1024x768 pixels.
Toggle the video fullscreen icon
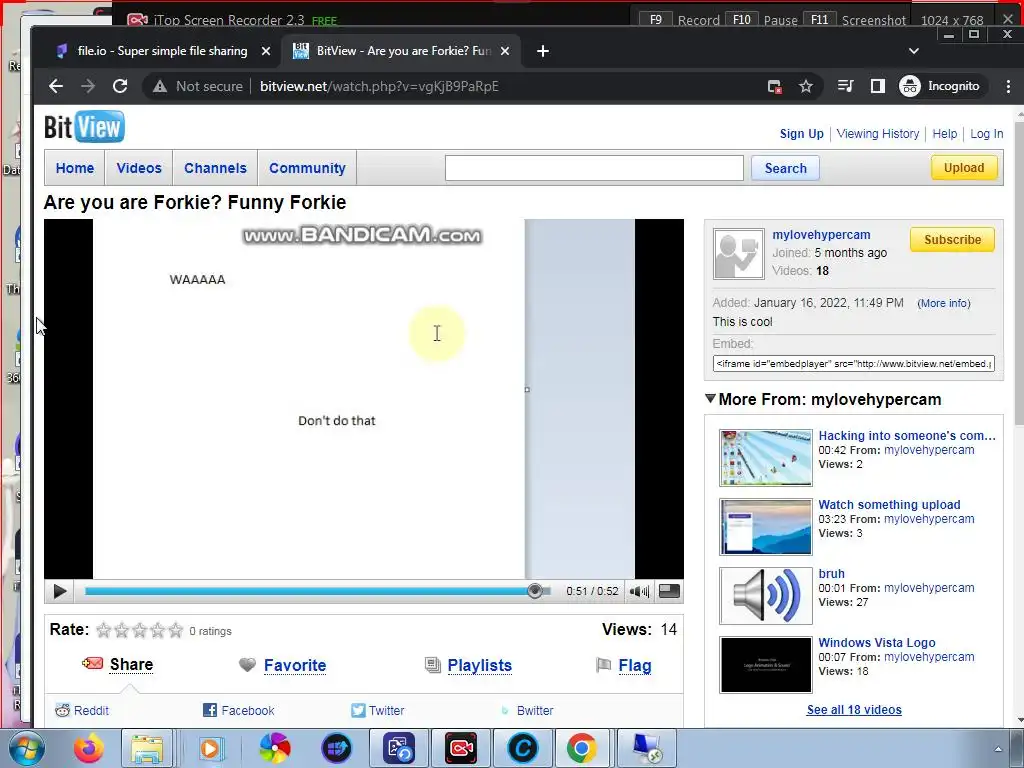click(x=669, y=591)
